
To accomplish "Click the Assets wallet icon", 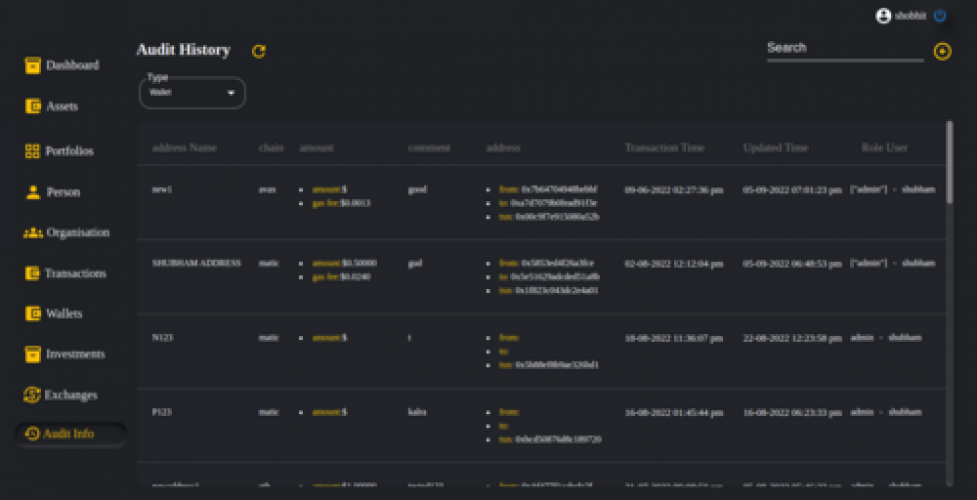I will [x=32, y=107].
